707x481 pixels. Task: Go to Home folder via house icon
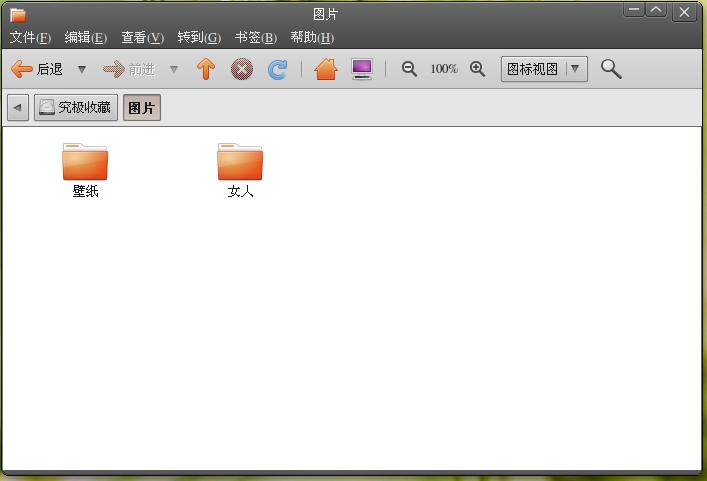click(326, 69)
